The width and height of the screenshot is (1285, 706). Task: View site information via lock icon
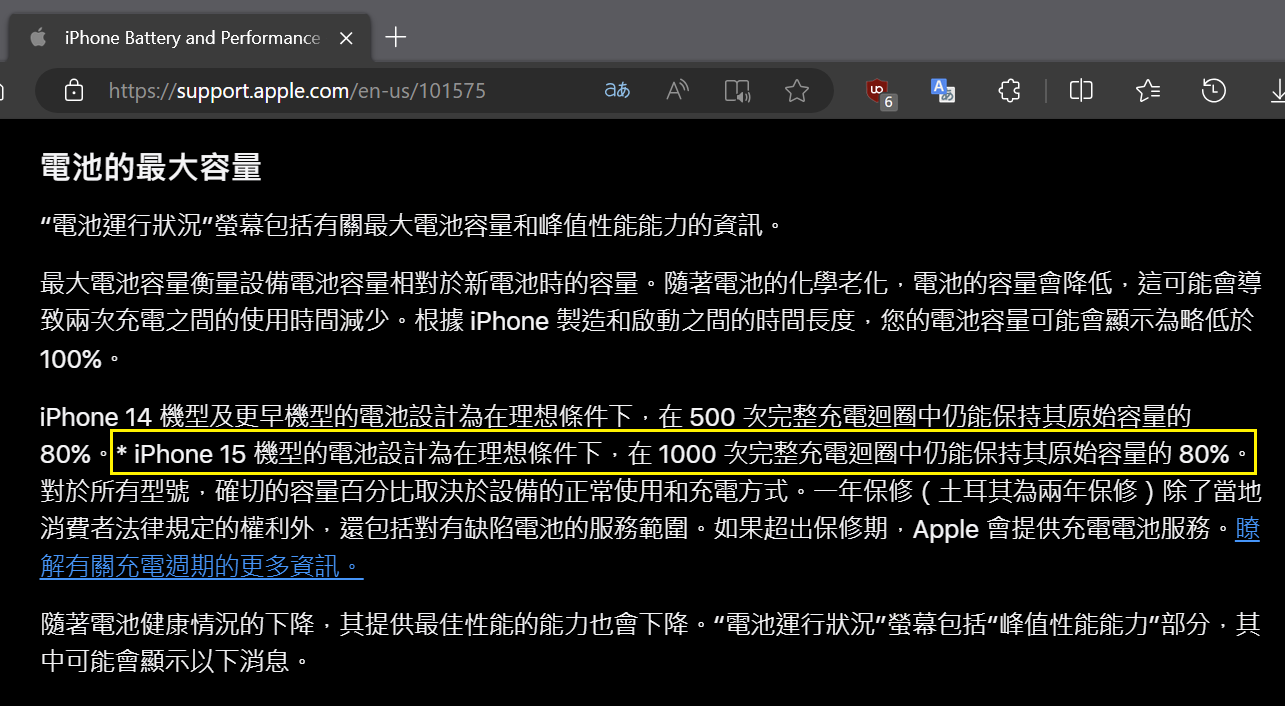[x=73, y=91]
